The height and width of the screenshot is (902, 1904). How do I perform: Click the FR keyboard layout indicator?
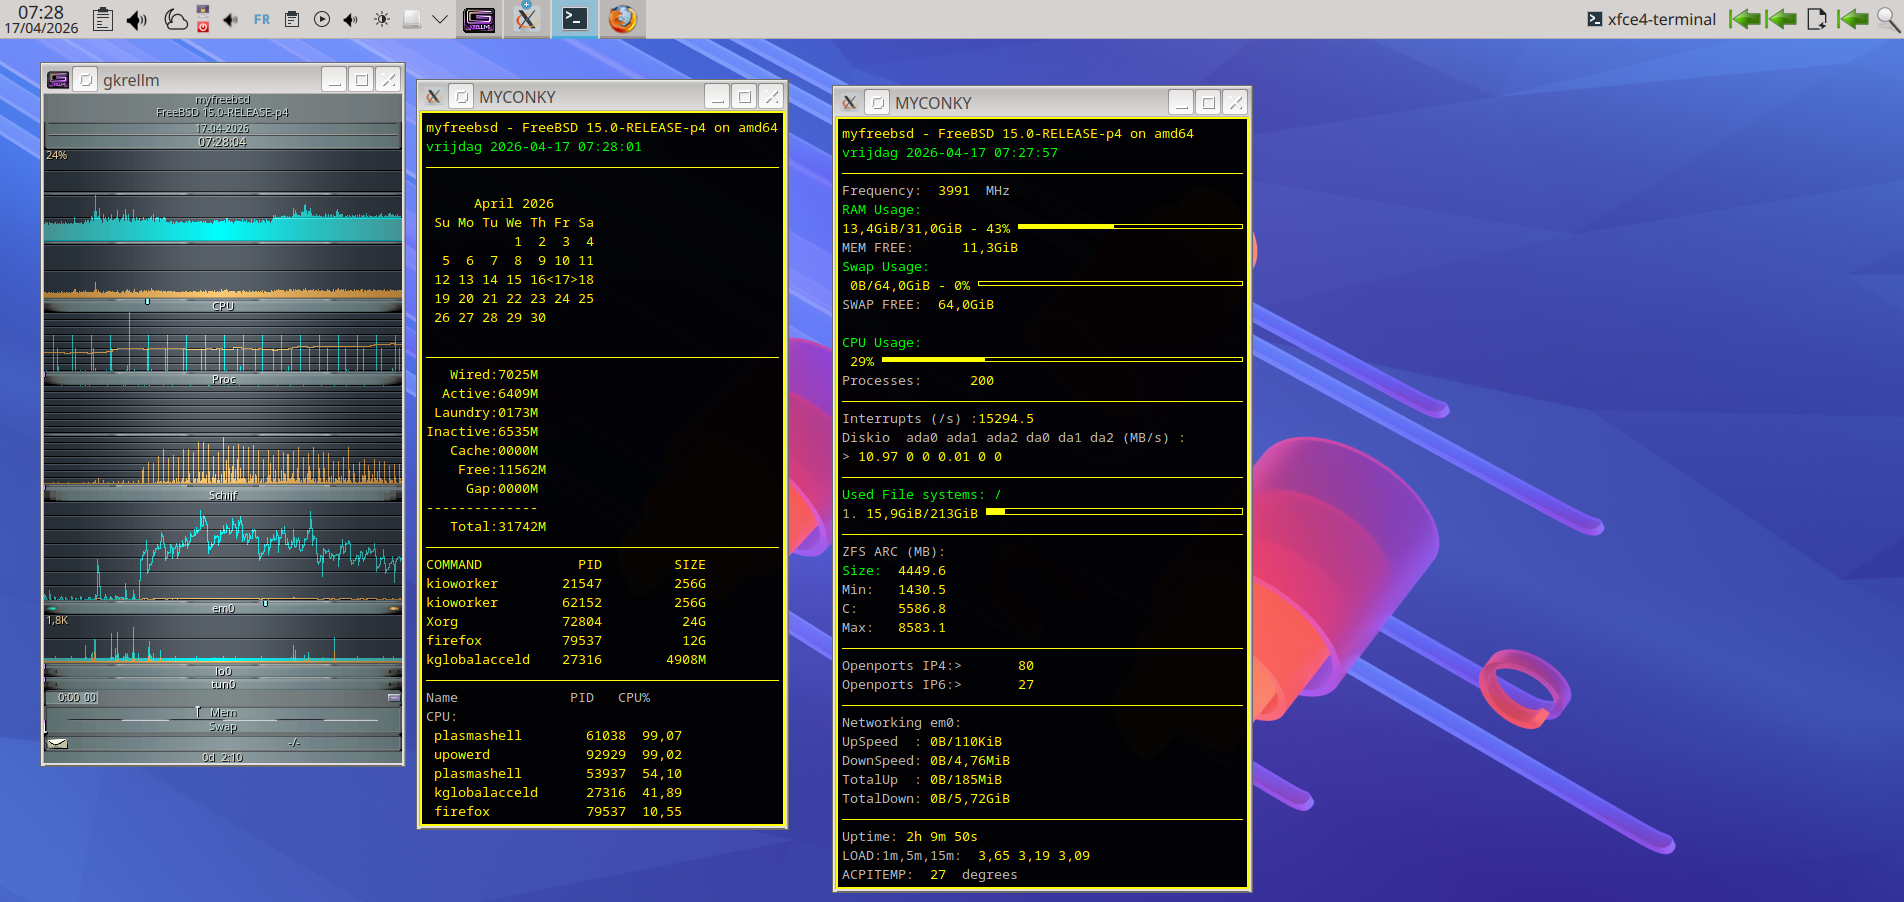coord(262,19)
